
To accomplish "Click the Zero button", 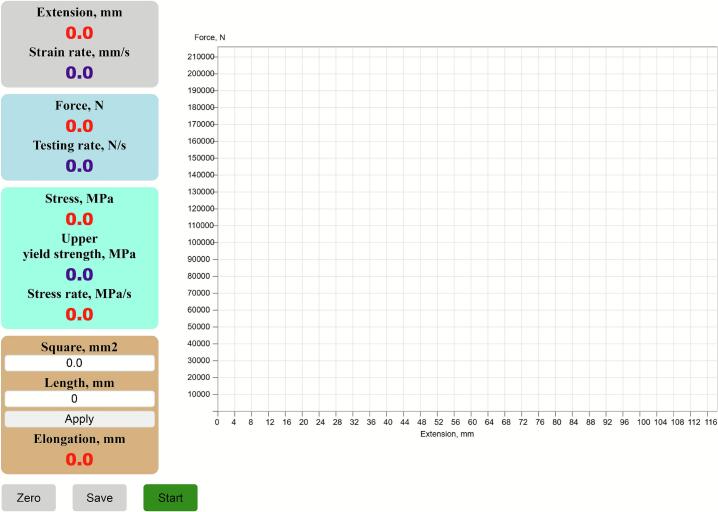I will [x=28, y=497].
